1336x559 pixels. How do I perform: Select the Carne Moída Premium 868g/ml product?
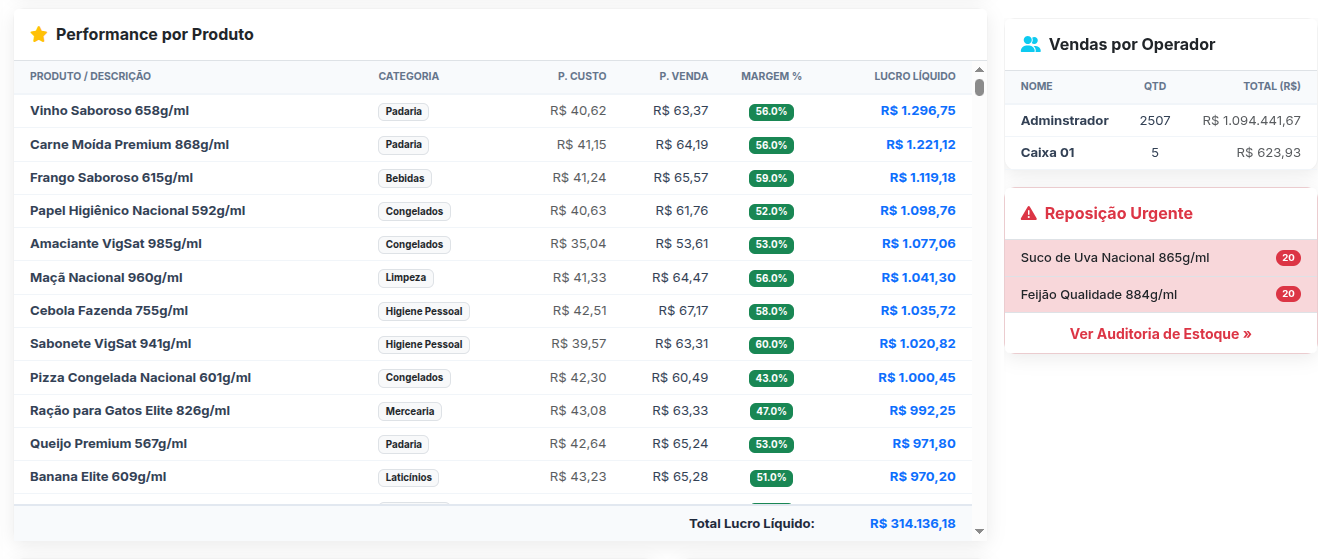coord(129,144)
